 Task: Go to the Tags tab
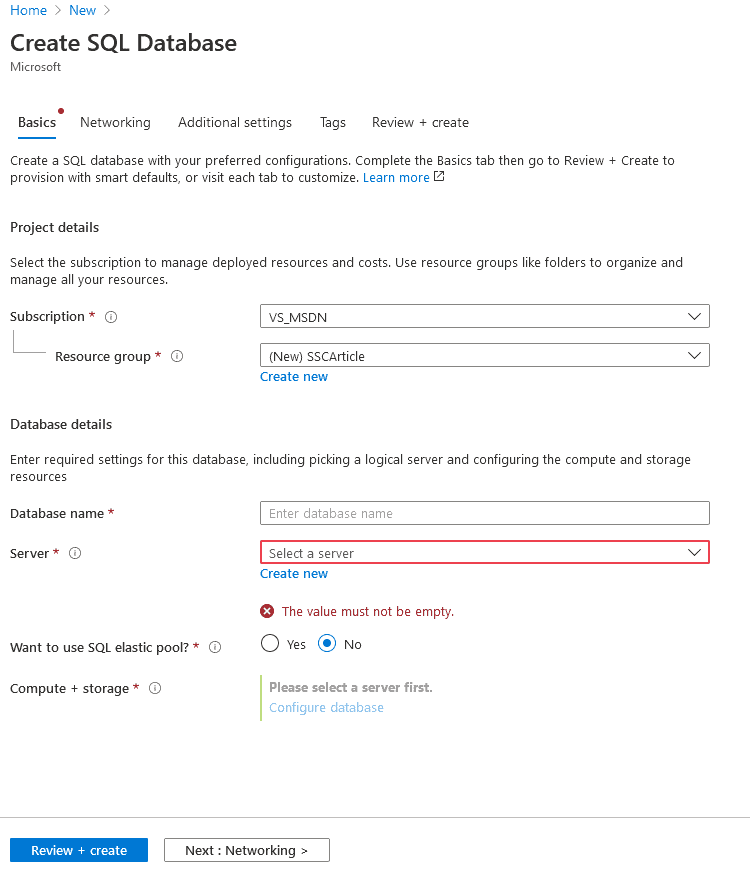(x=333, y=123)
